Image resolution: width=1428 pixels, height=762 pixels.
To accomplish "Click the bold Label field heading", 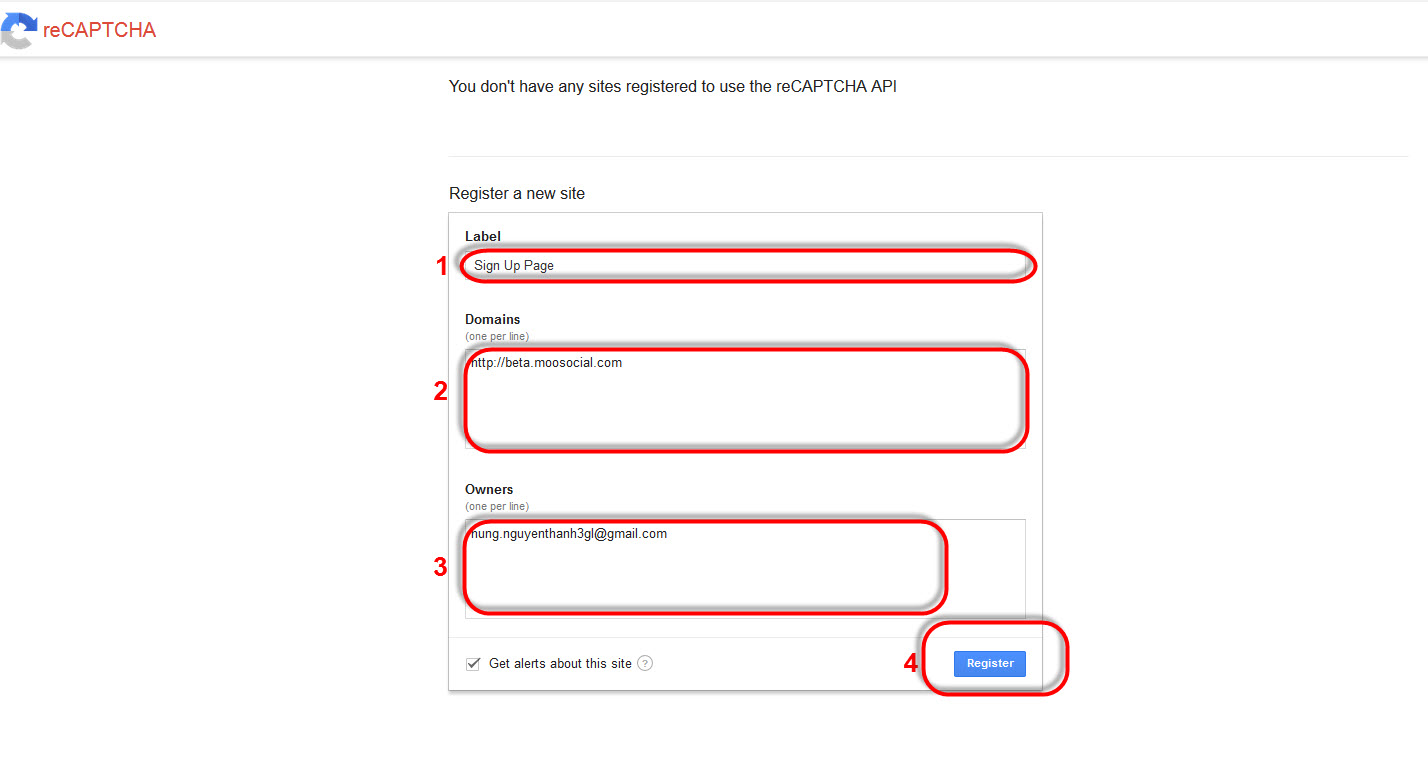I will 483,236.
